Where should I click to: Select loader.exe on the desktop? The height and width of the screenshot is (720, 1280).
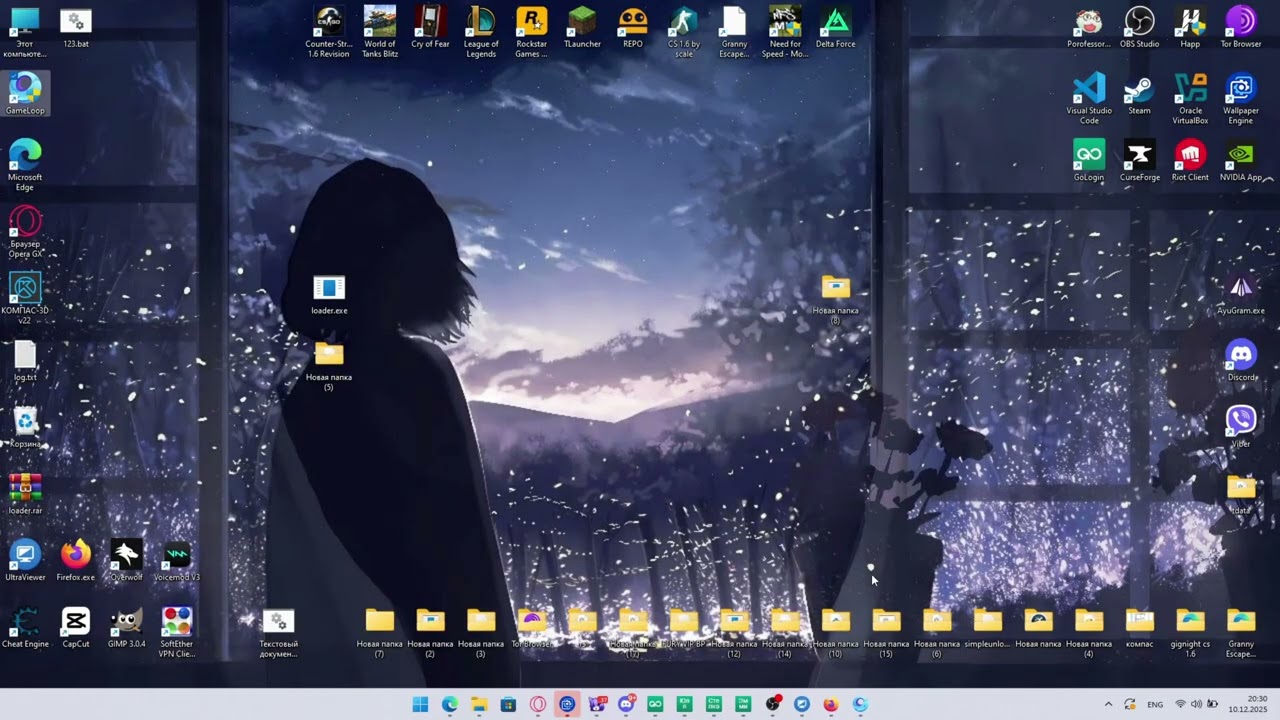point(329,295)
